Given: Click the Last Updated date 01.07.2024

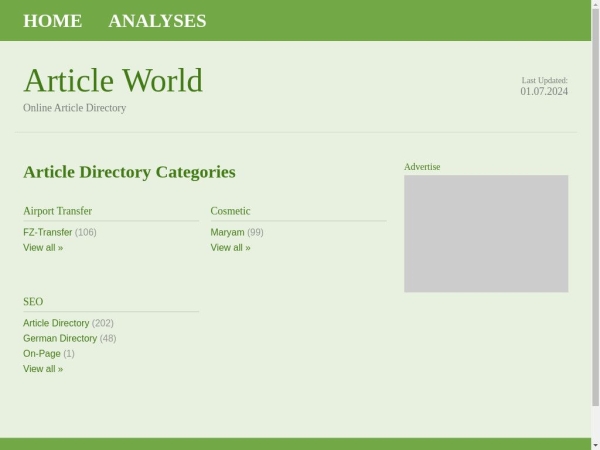Looking at the screenshot, I should 544,92.
